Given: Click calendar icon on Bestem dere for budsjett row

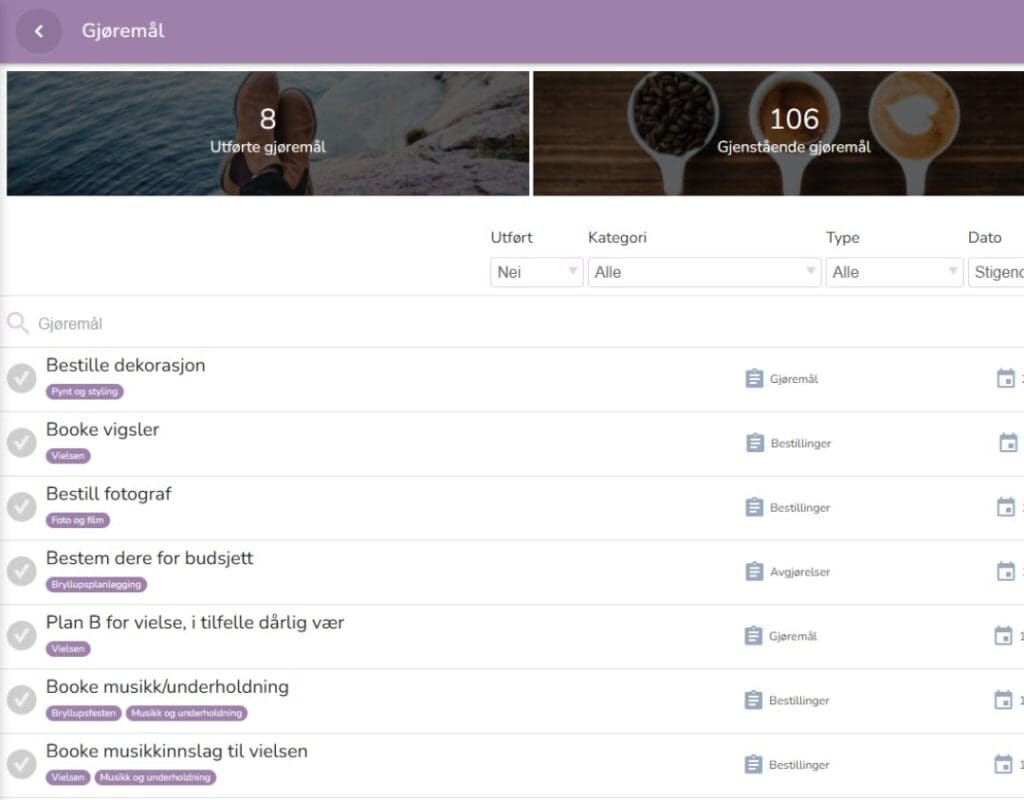Looking at the screenshot, I should [1006, 571].
